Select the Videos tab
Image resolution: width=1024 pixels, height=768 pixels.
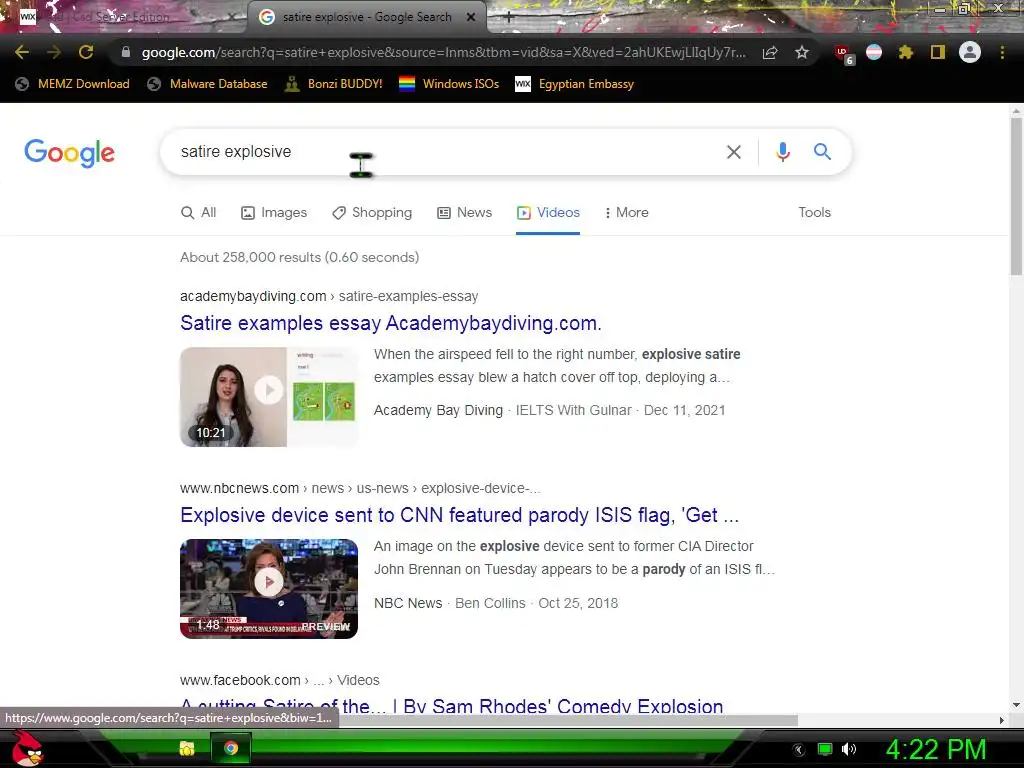tap(548, 212)
